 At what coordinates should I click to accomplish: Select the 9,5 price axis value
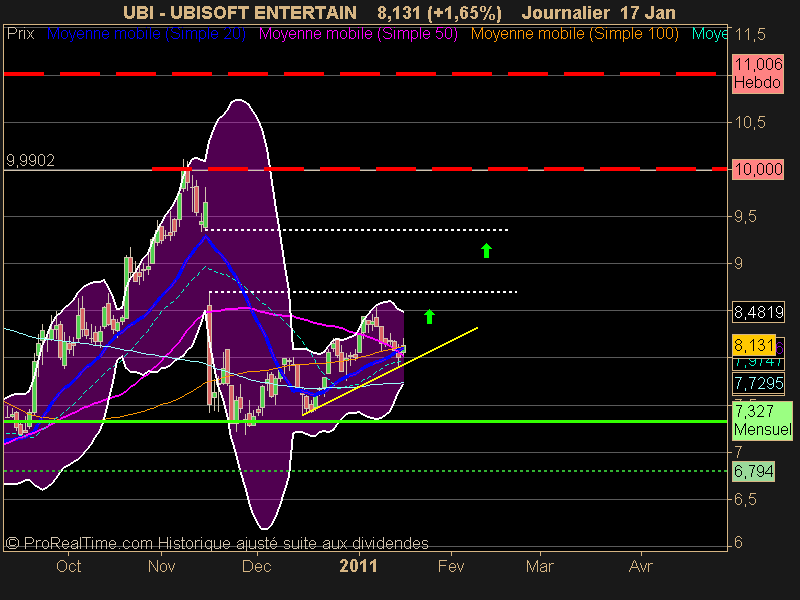pyautogui.click(x=745, y=217)
